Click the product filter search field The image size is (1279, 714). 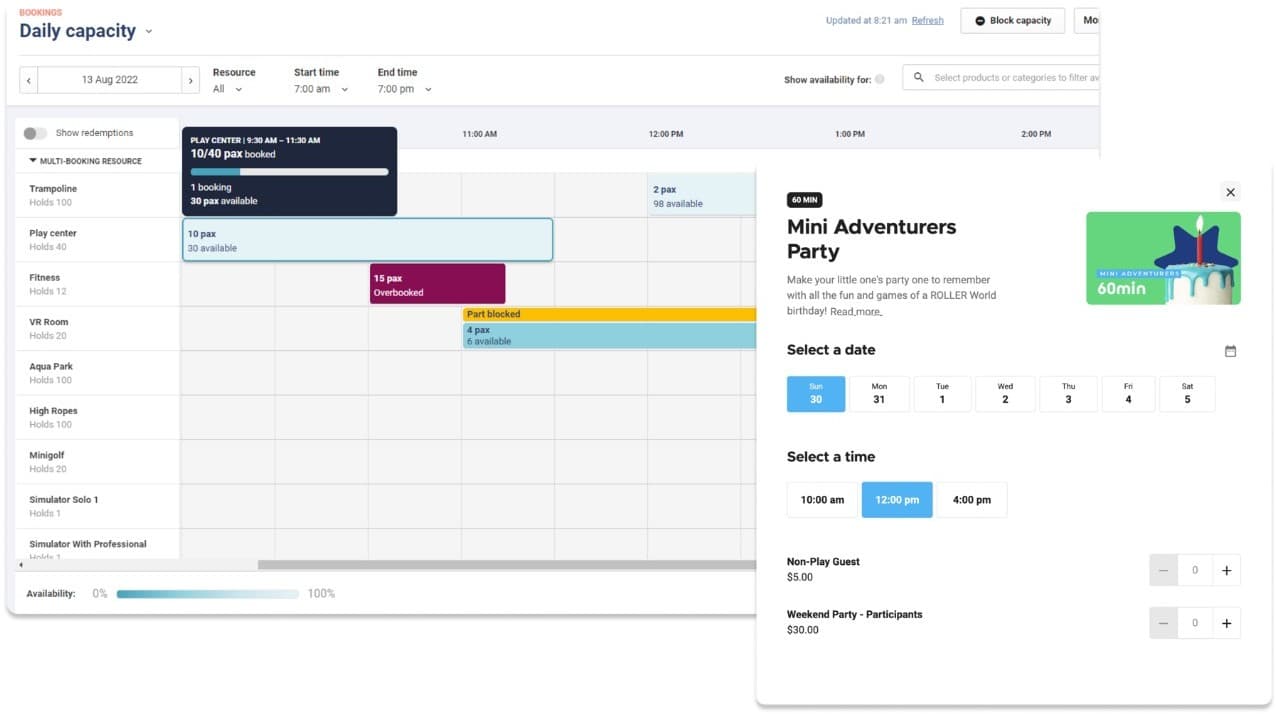(x=1001, y=77)
